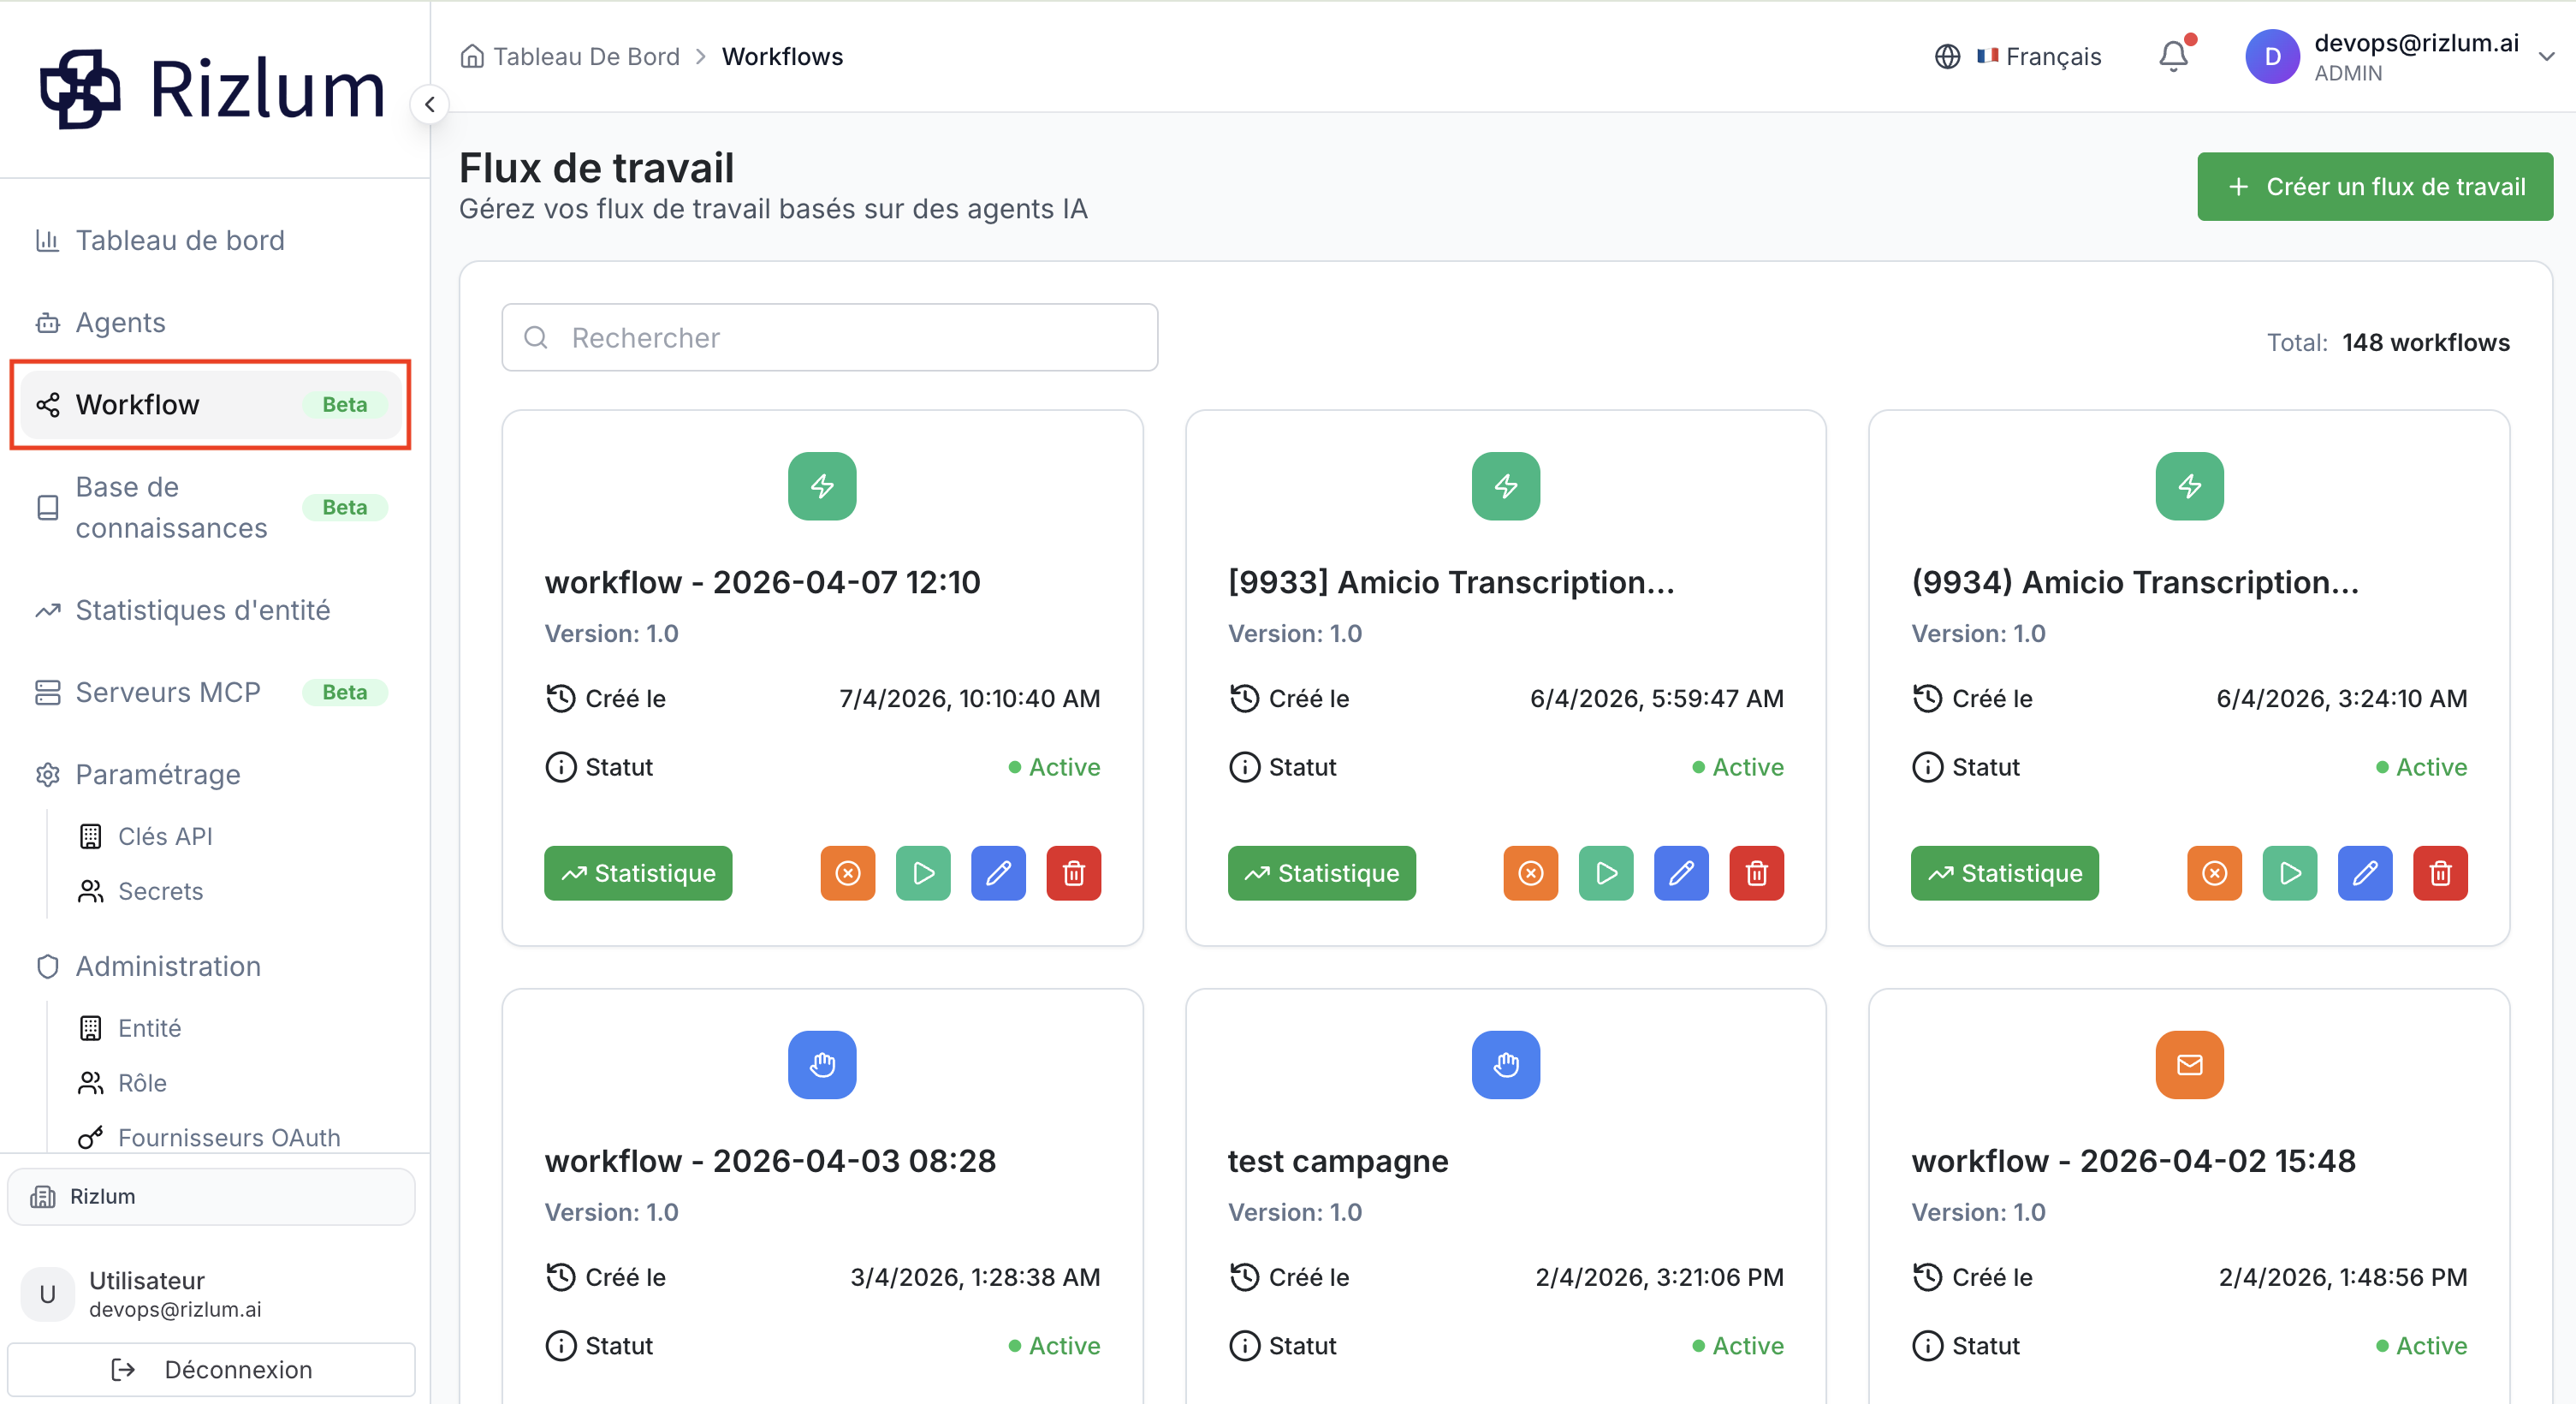This screenshot has width=2576, height=1404.
Task: Collapse the sidebar with the chevron button
Action: [x=429, y=104]
